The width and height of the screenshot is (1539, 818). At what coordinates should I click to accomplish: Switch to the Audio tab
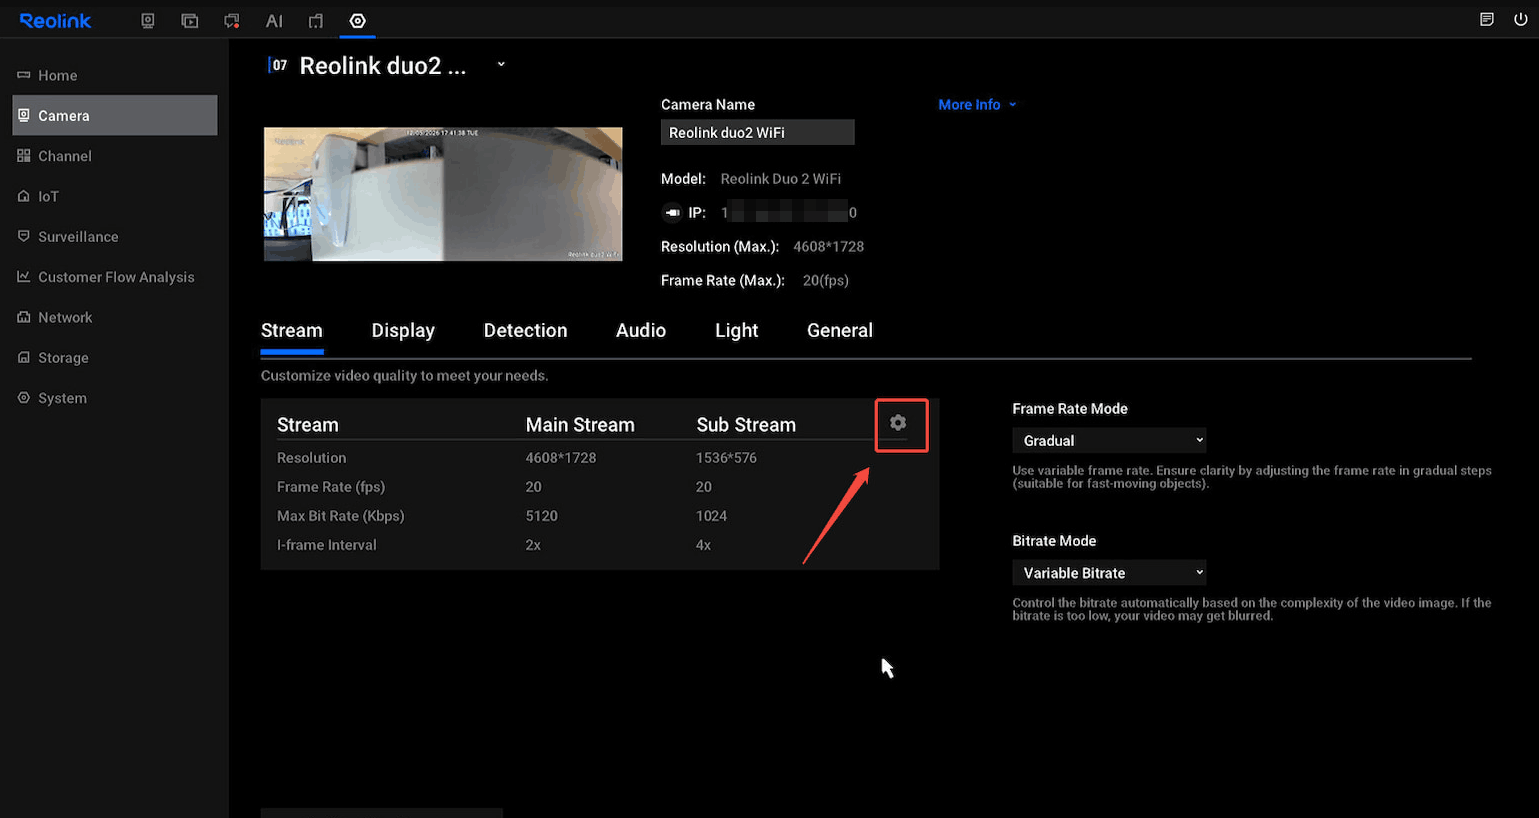[x=641, y=331]
